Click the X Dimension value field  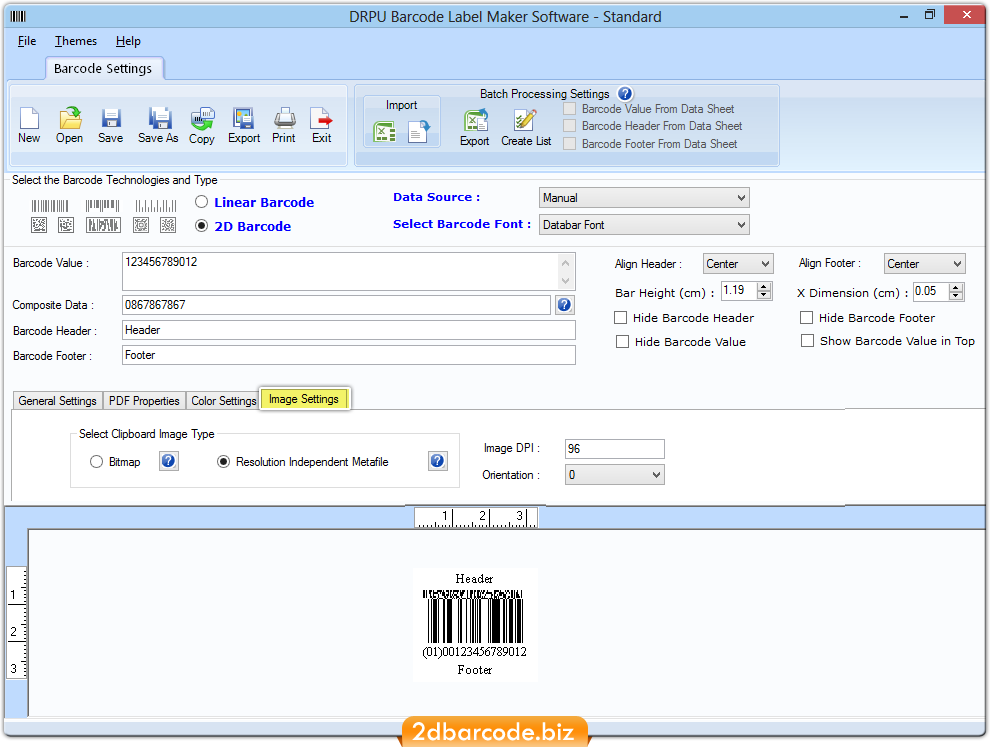pos(931,292)
